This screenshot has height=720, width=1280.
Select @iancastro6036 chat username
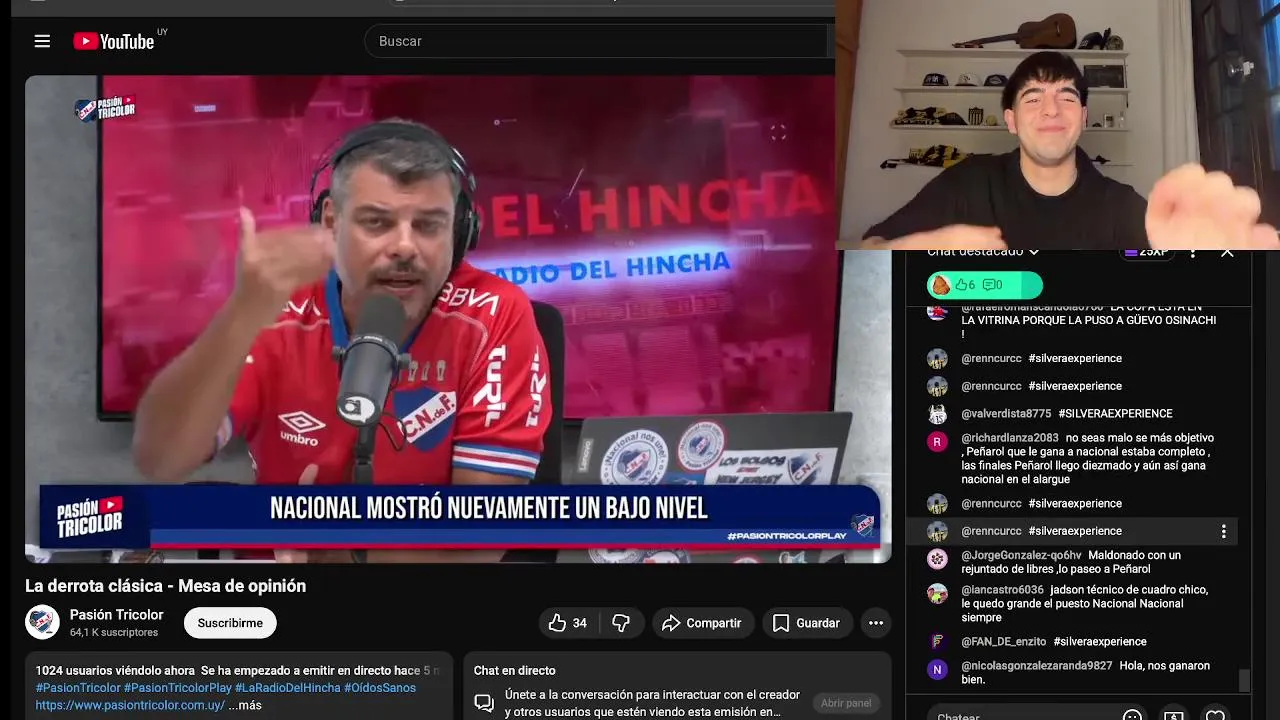click(1002, 590)
